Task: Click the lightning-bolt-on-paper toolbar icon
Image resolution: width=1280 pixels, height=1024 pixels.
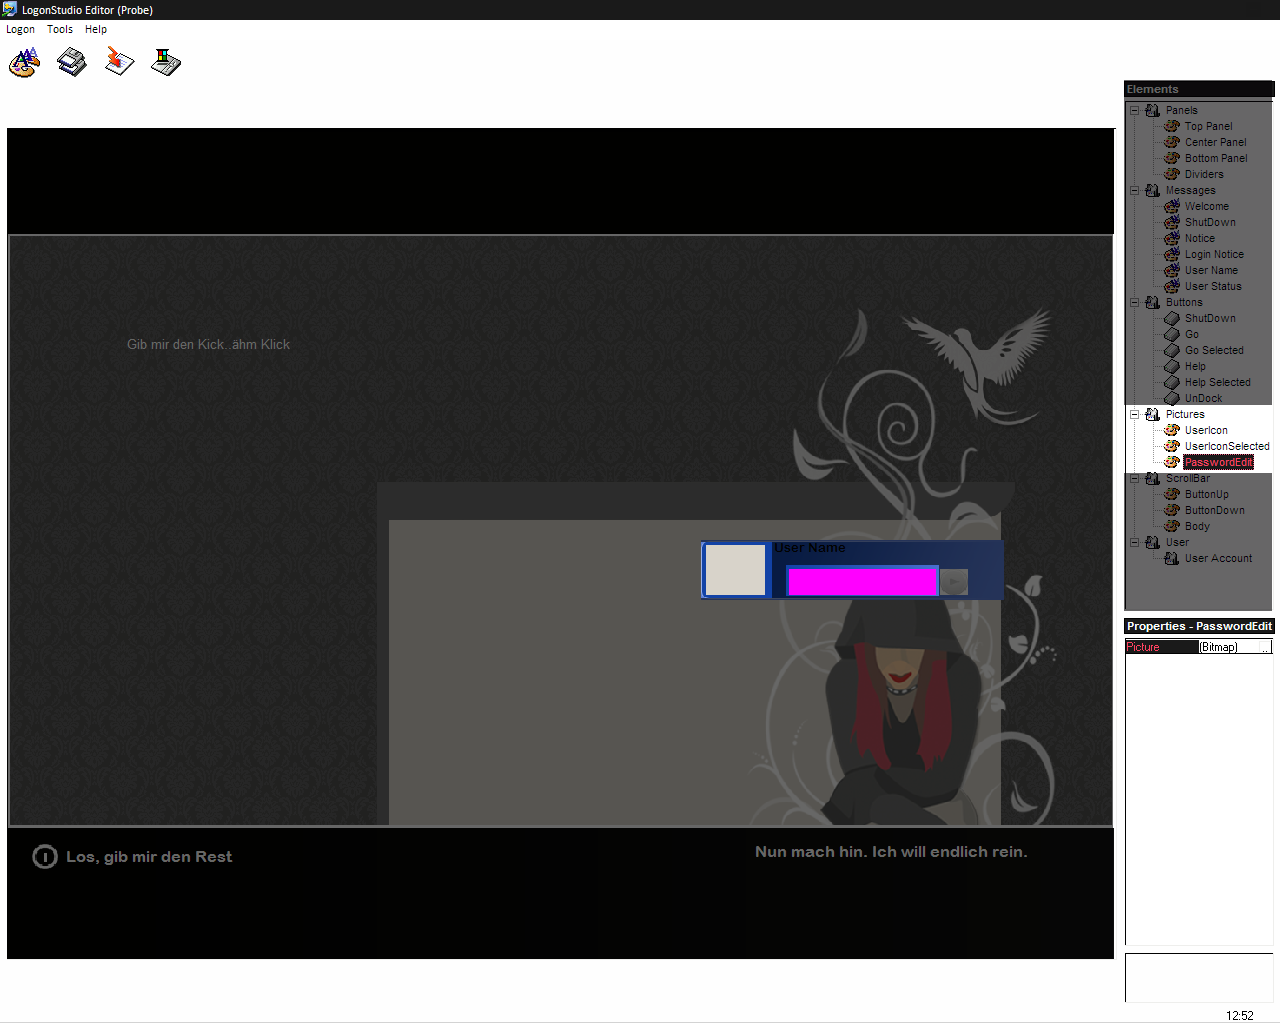Action: [119, 62]
